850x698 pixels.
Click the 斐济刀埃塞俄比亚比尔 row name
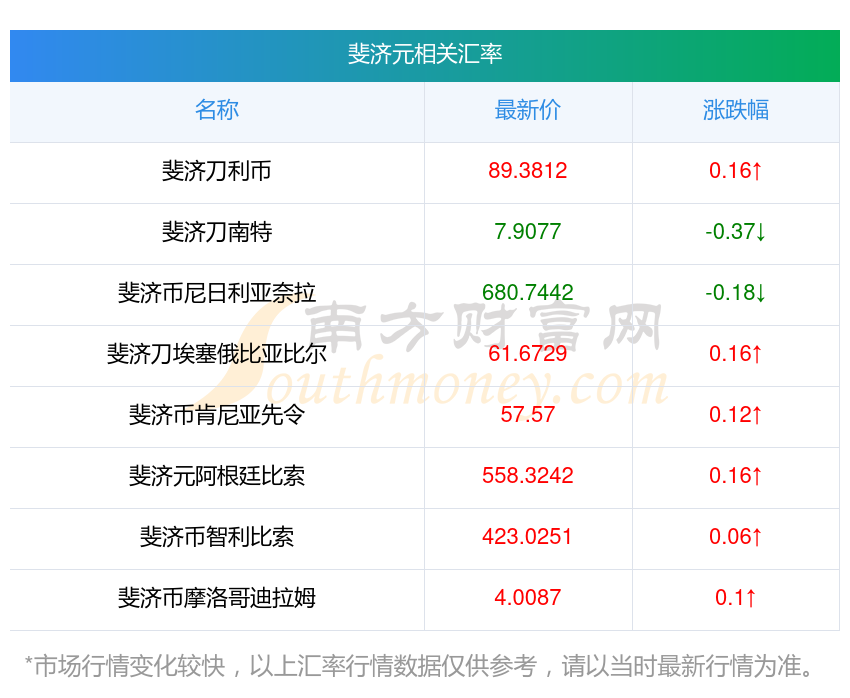coord(217,354)
